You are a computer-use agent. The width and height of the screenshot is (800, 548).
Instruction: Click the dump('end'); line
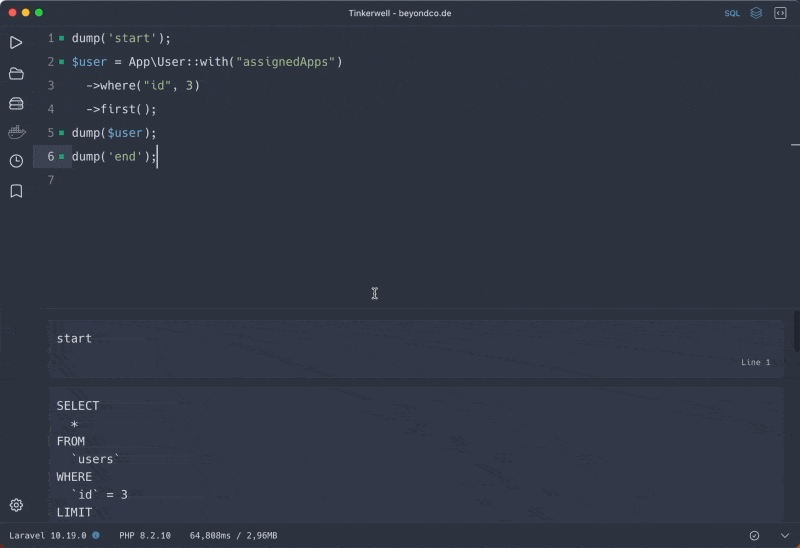coord(114,157)
